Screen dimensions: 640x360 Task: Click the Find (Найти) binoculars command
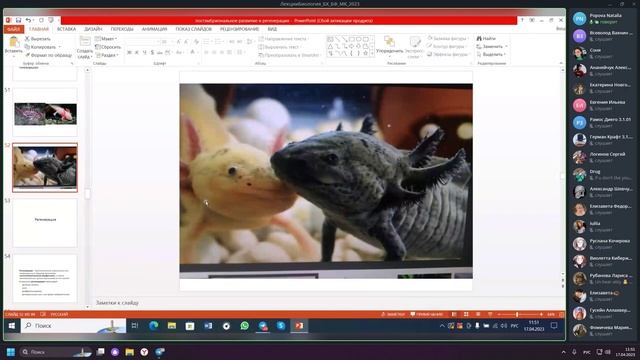point(486,38)
